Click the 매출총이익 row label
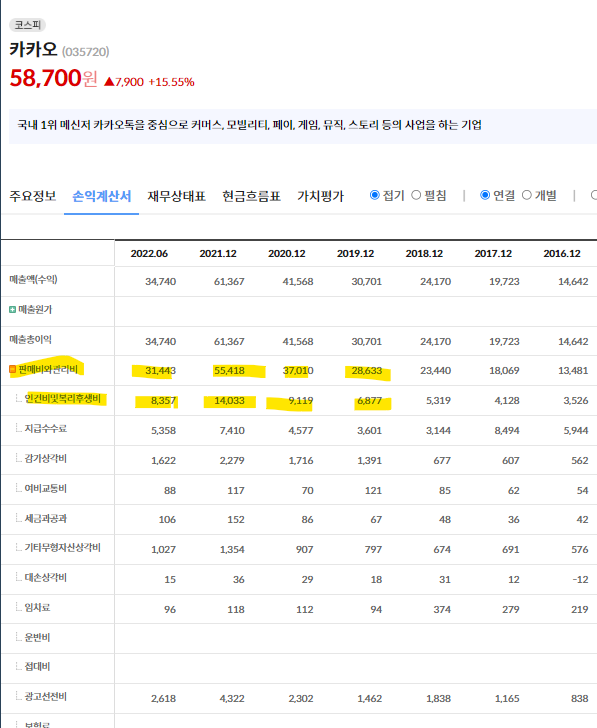The width and height of the screenshot is (597, 728). (x=30, y=340)
